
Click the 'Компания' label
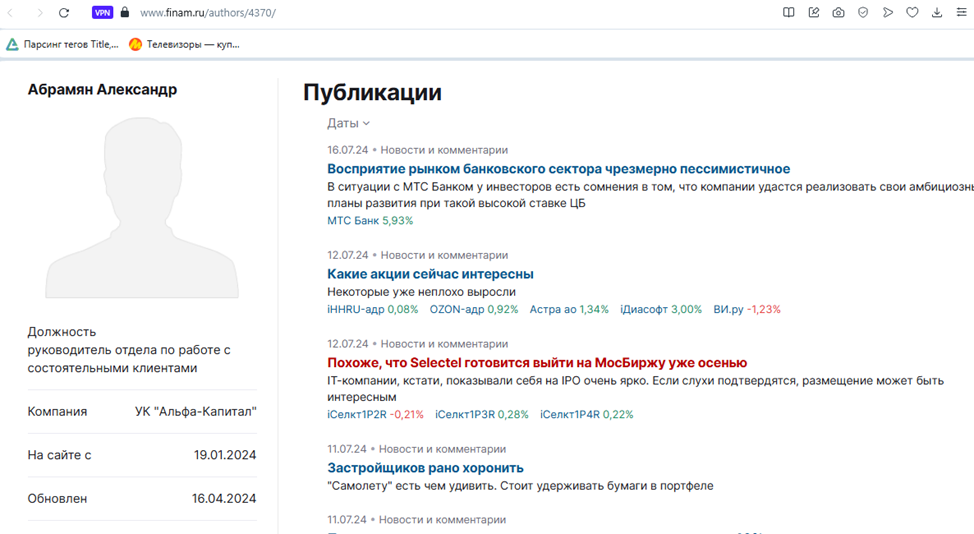pos(57,411)
